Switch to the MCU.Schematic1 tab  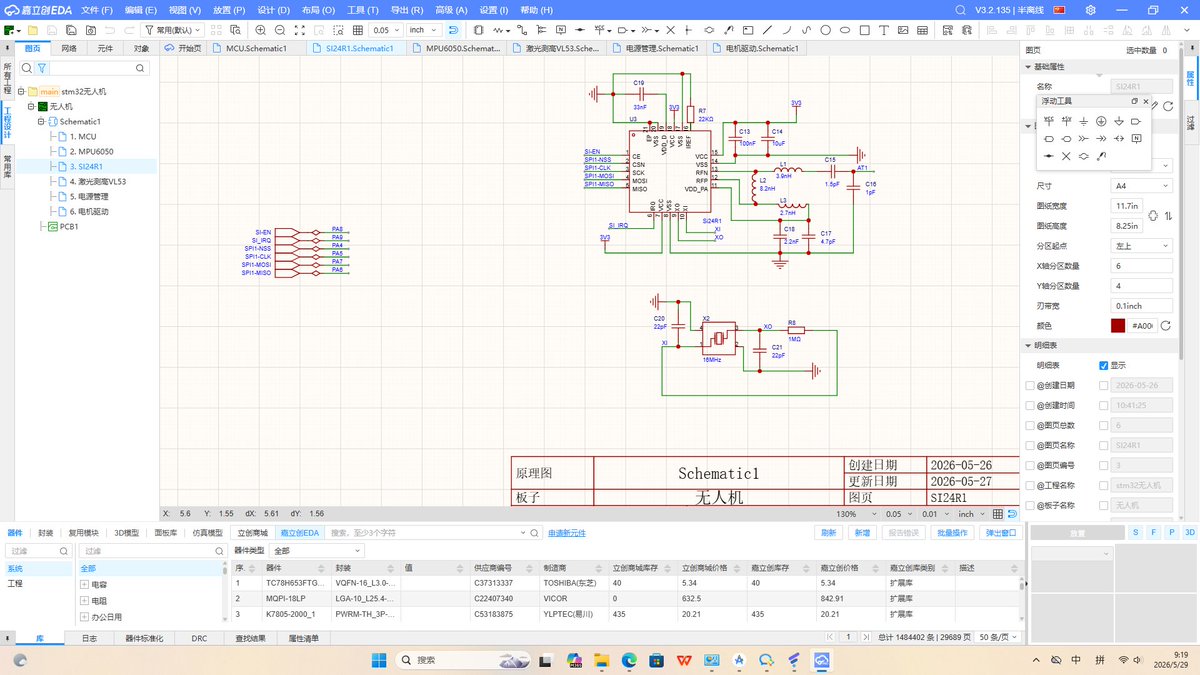(256, 48)
